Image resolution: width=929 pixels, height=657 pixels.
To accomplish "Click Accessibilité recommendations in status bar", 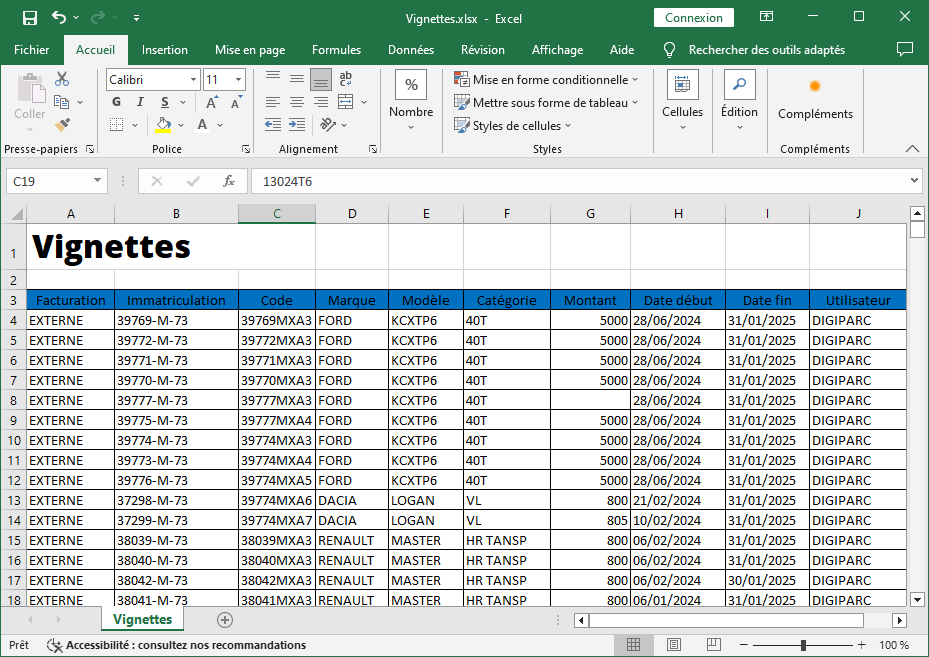I will 177,645.
